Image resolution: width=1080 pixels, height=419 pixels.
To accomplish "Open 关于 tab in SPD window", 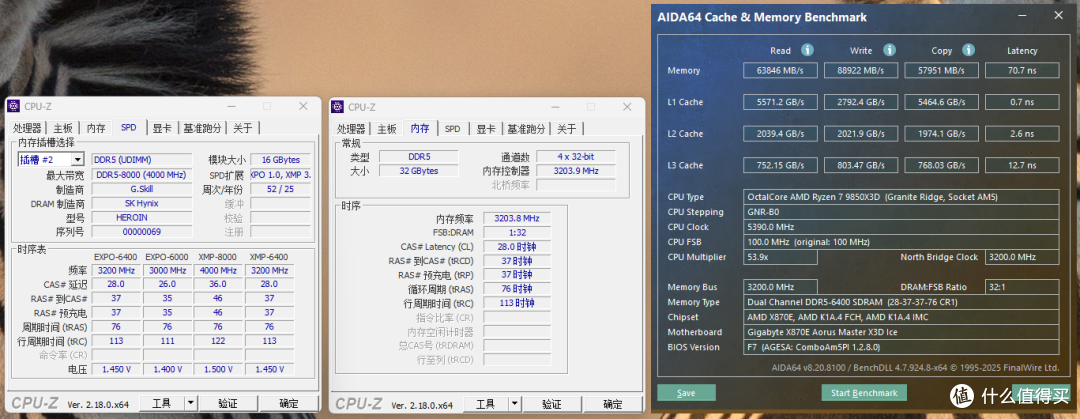I will click(x=242, y=128).
